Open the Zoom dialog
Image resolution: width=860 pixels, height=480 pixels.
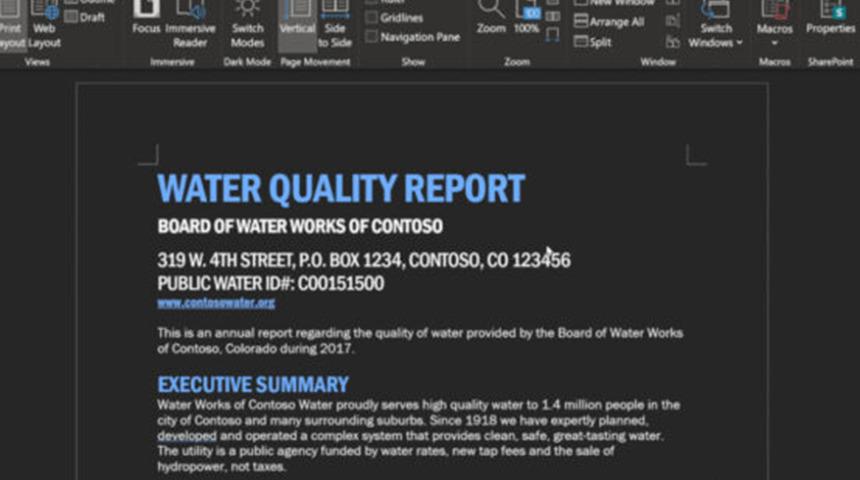(x=491, y=18)
